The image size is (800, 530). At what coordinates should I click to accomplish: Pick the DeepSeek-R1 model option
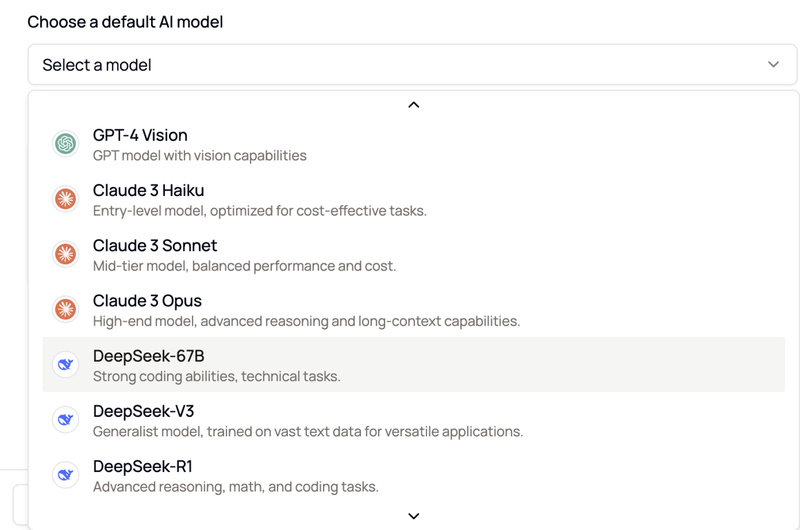(142, 466)
